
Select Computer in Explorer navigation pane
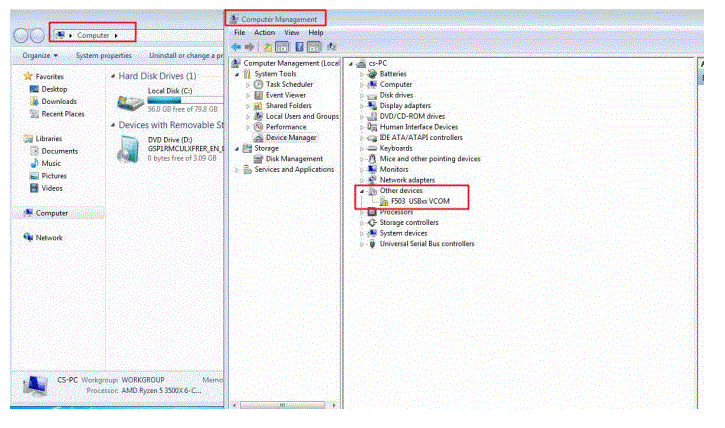[x=52, y=213]
